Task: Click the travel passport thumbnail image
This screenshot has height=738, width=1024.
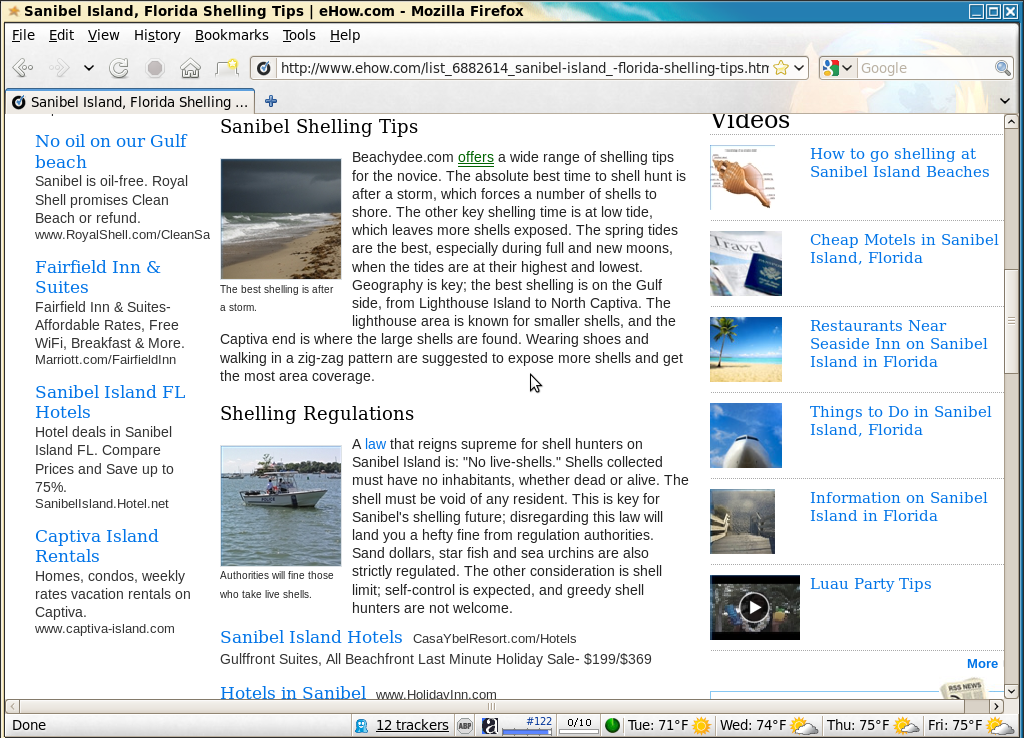Action: (746, 263)
